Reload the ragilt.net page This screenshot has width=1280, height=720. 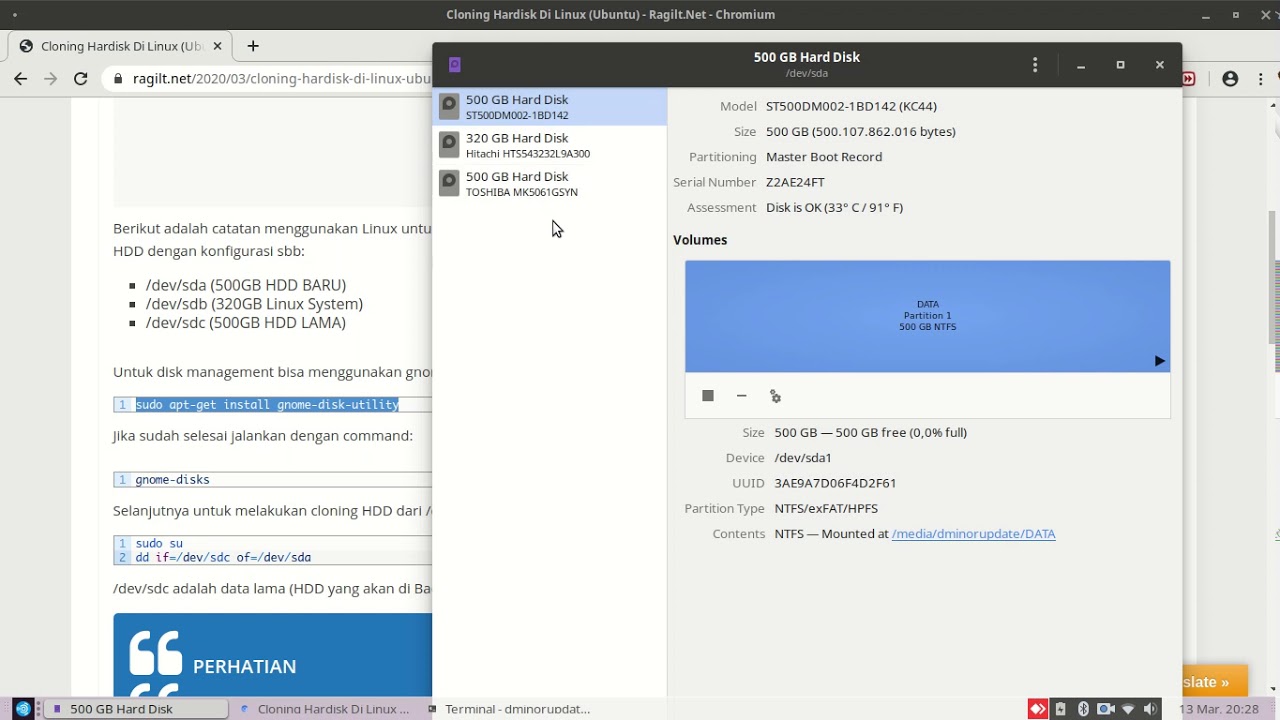pos(81,79)
